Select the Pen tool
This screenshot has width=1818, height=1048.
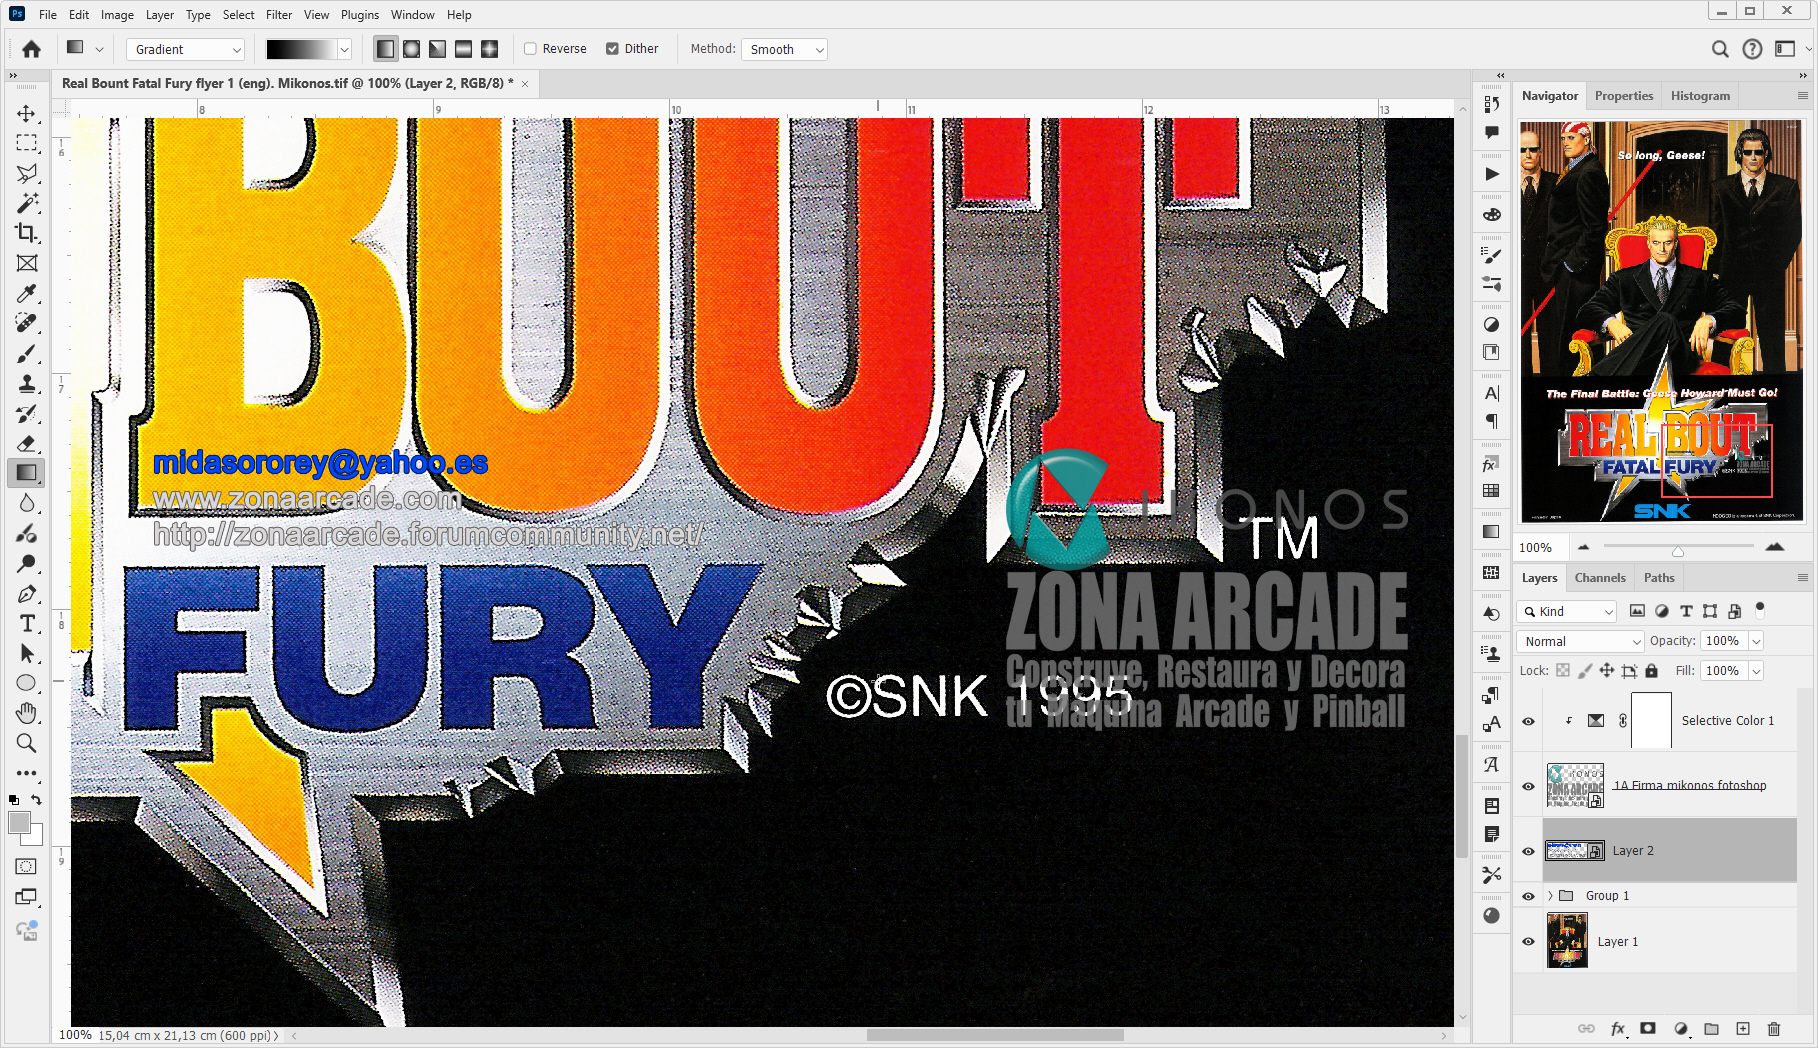(x=27, y=593)
